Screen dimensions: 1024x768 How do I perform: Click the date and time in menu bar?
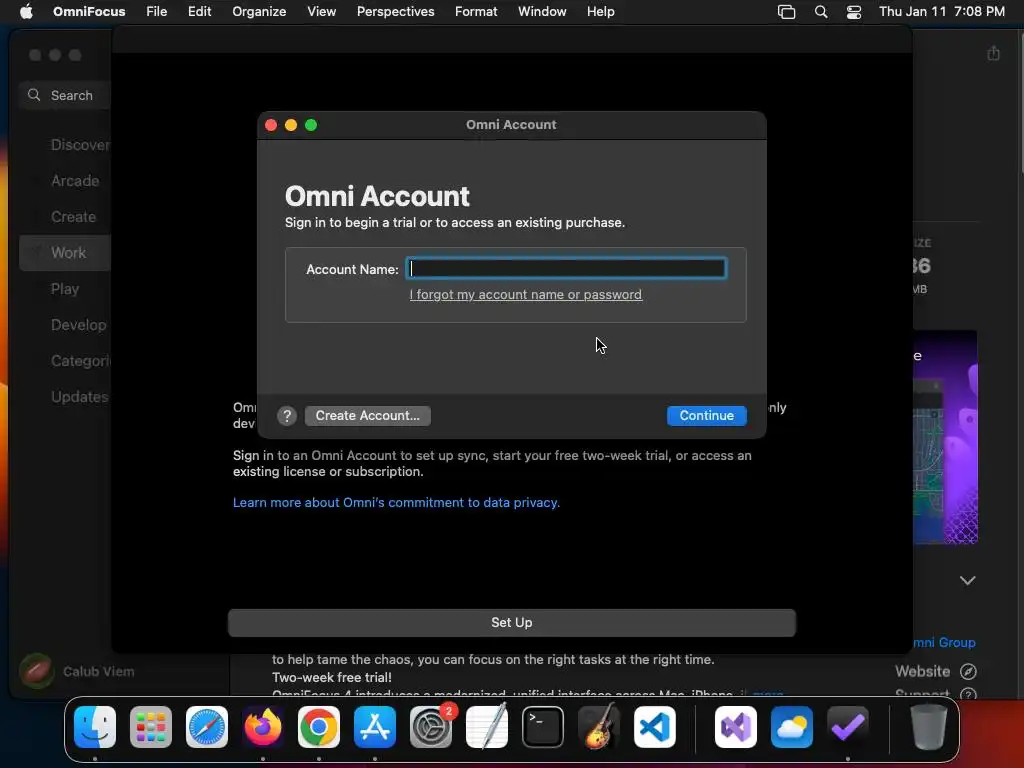(941, 12)
